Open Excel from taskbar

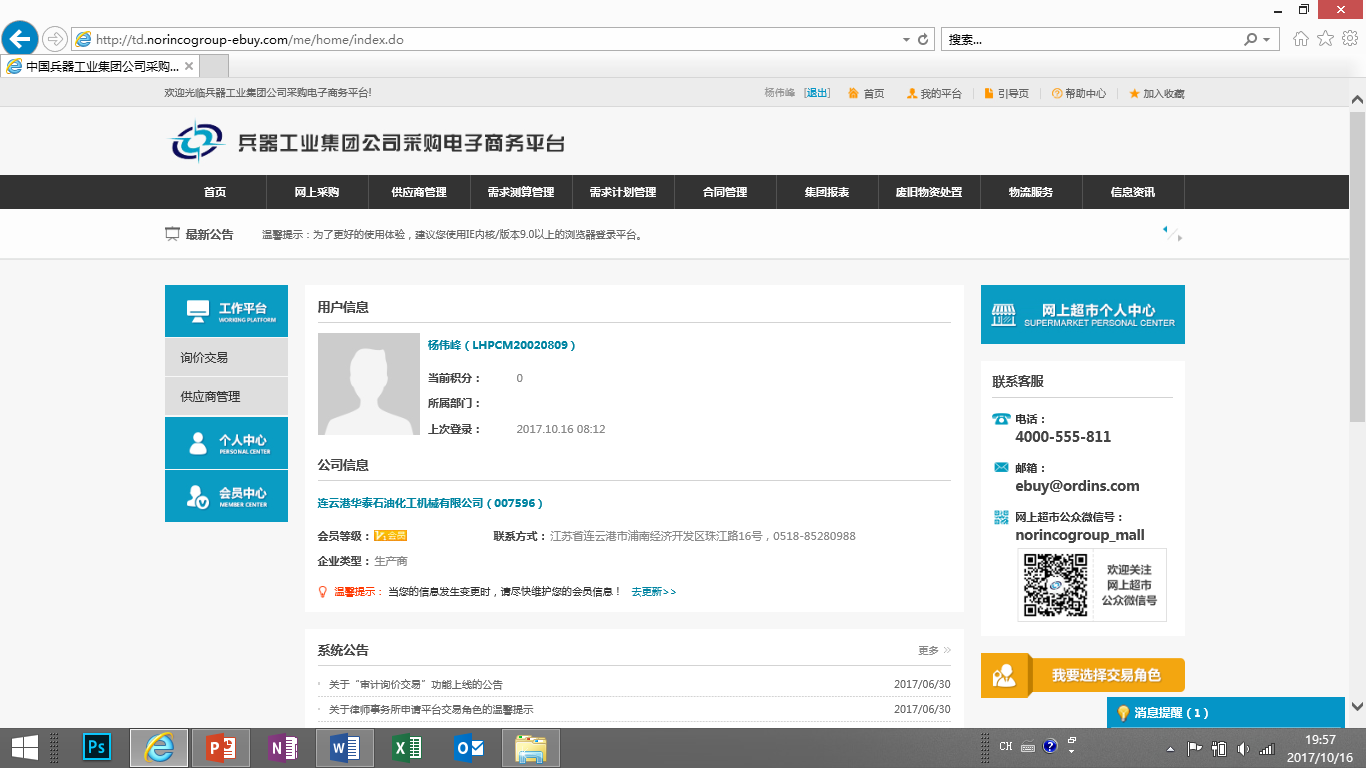point(406,747)
